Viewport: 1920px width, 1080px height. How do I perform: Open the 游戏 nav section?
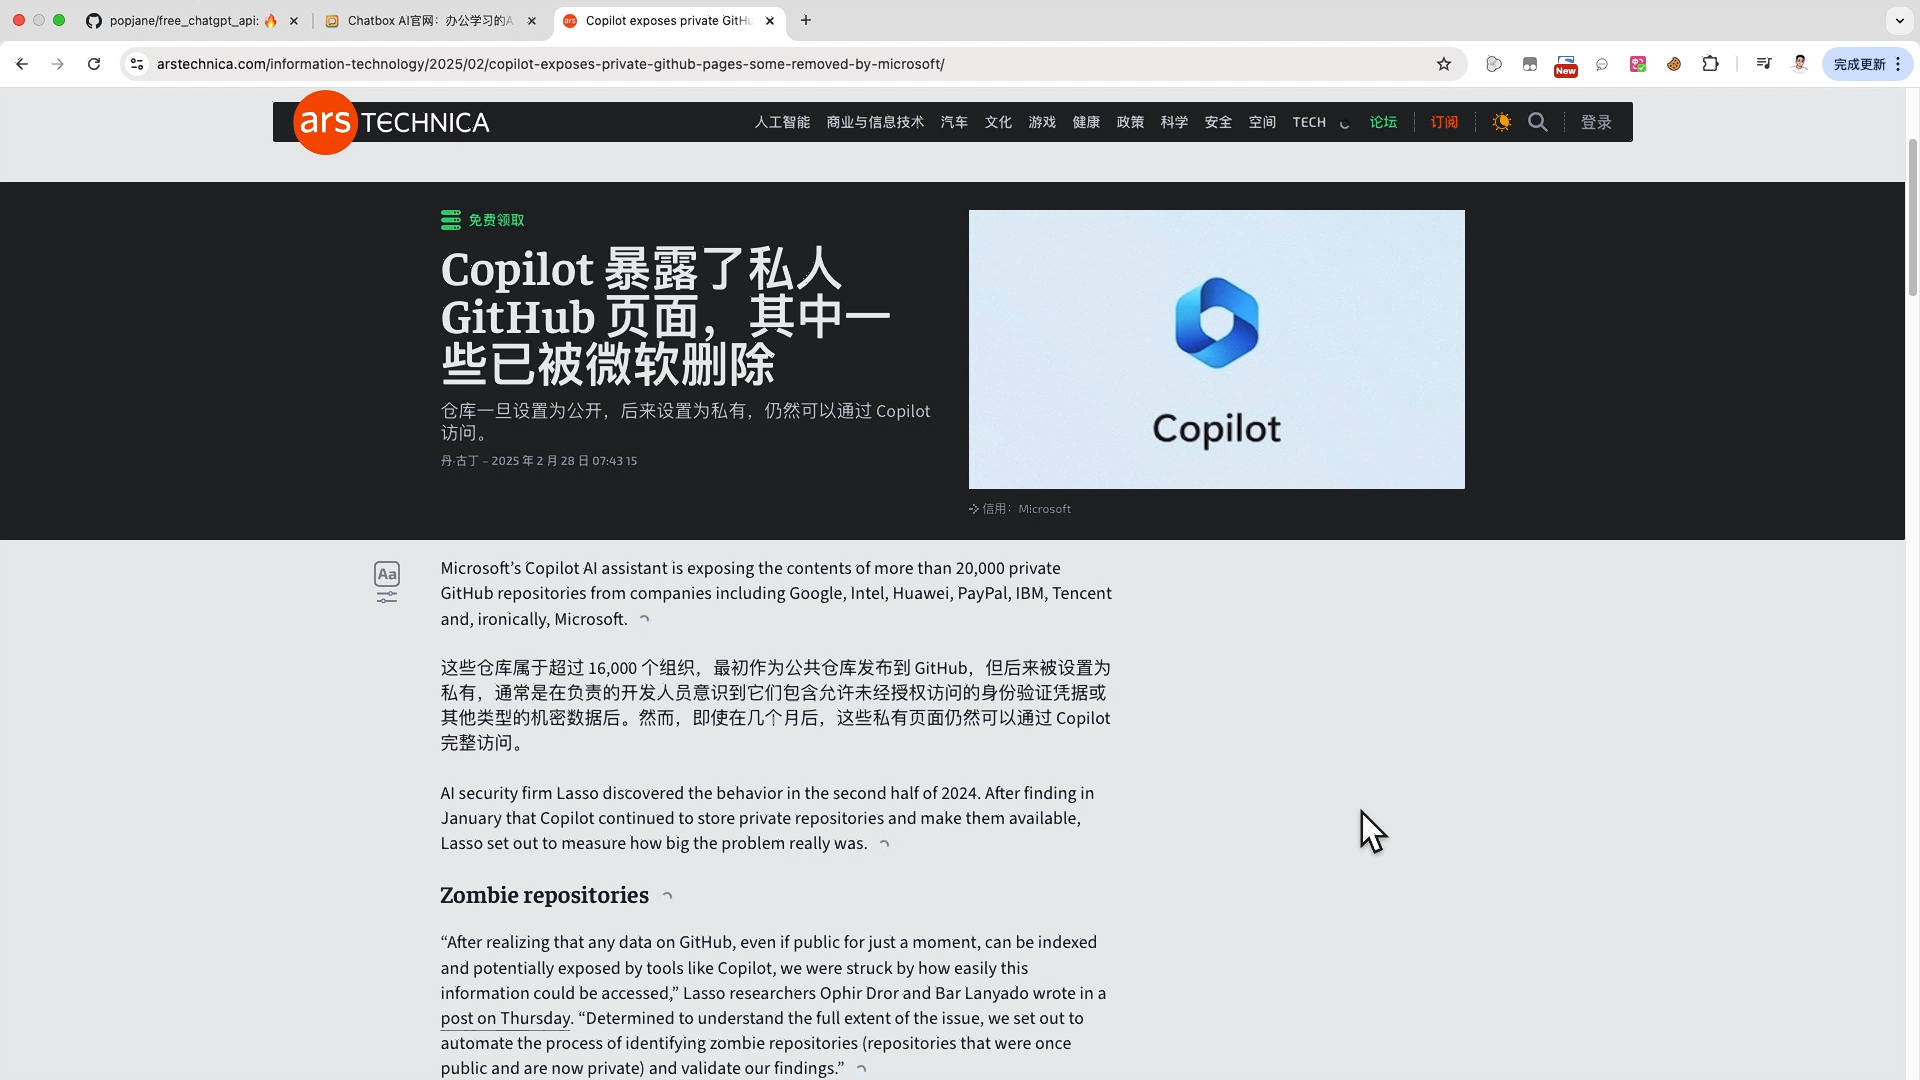(1042, 122)
